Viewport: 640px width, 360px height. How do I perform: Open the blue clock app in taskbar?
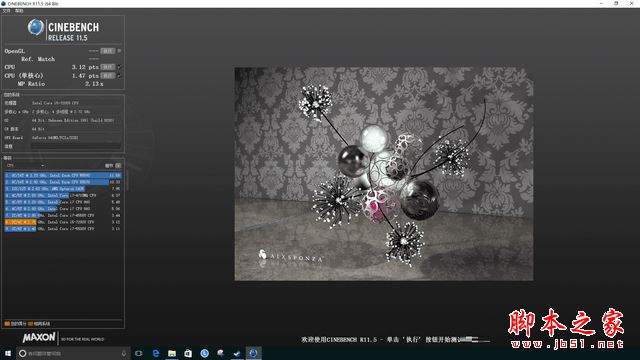204,353
